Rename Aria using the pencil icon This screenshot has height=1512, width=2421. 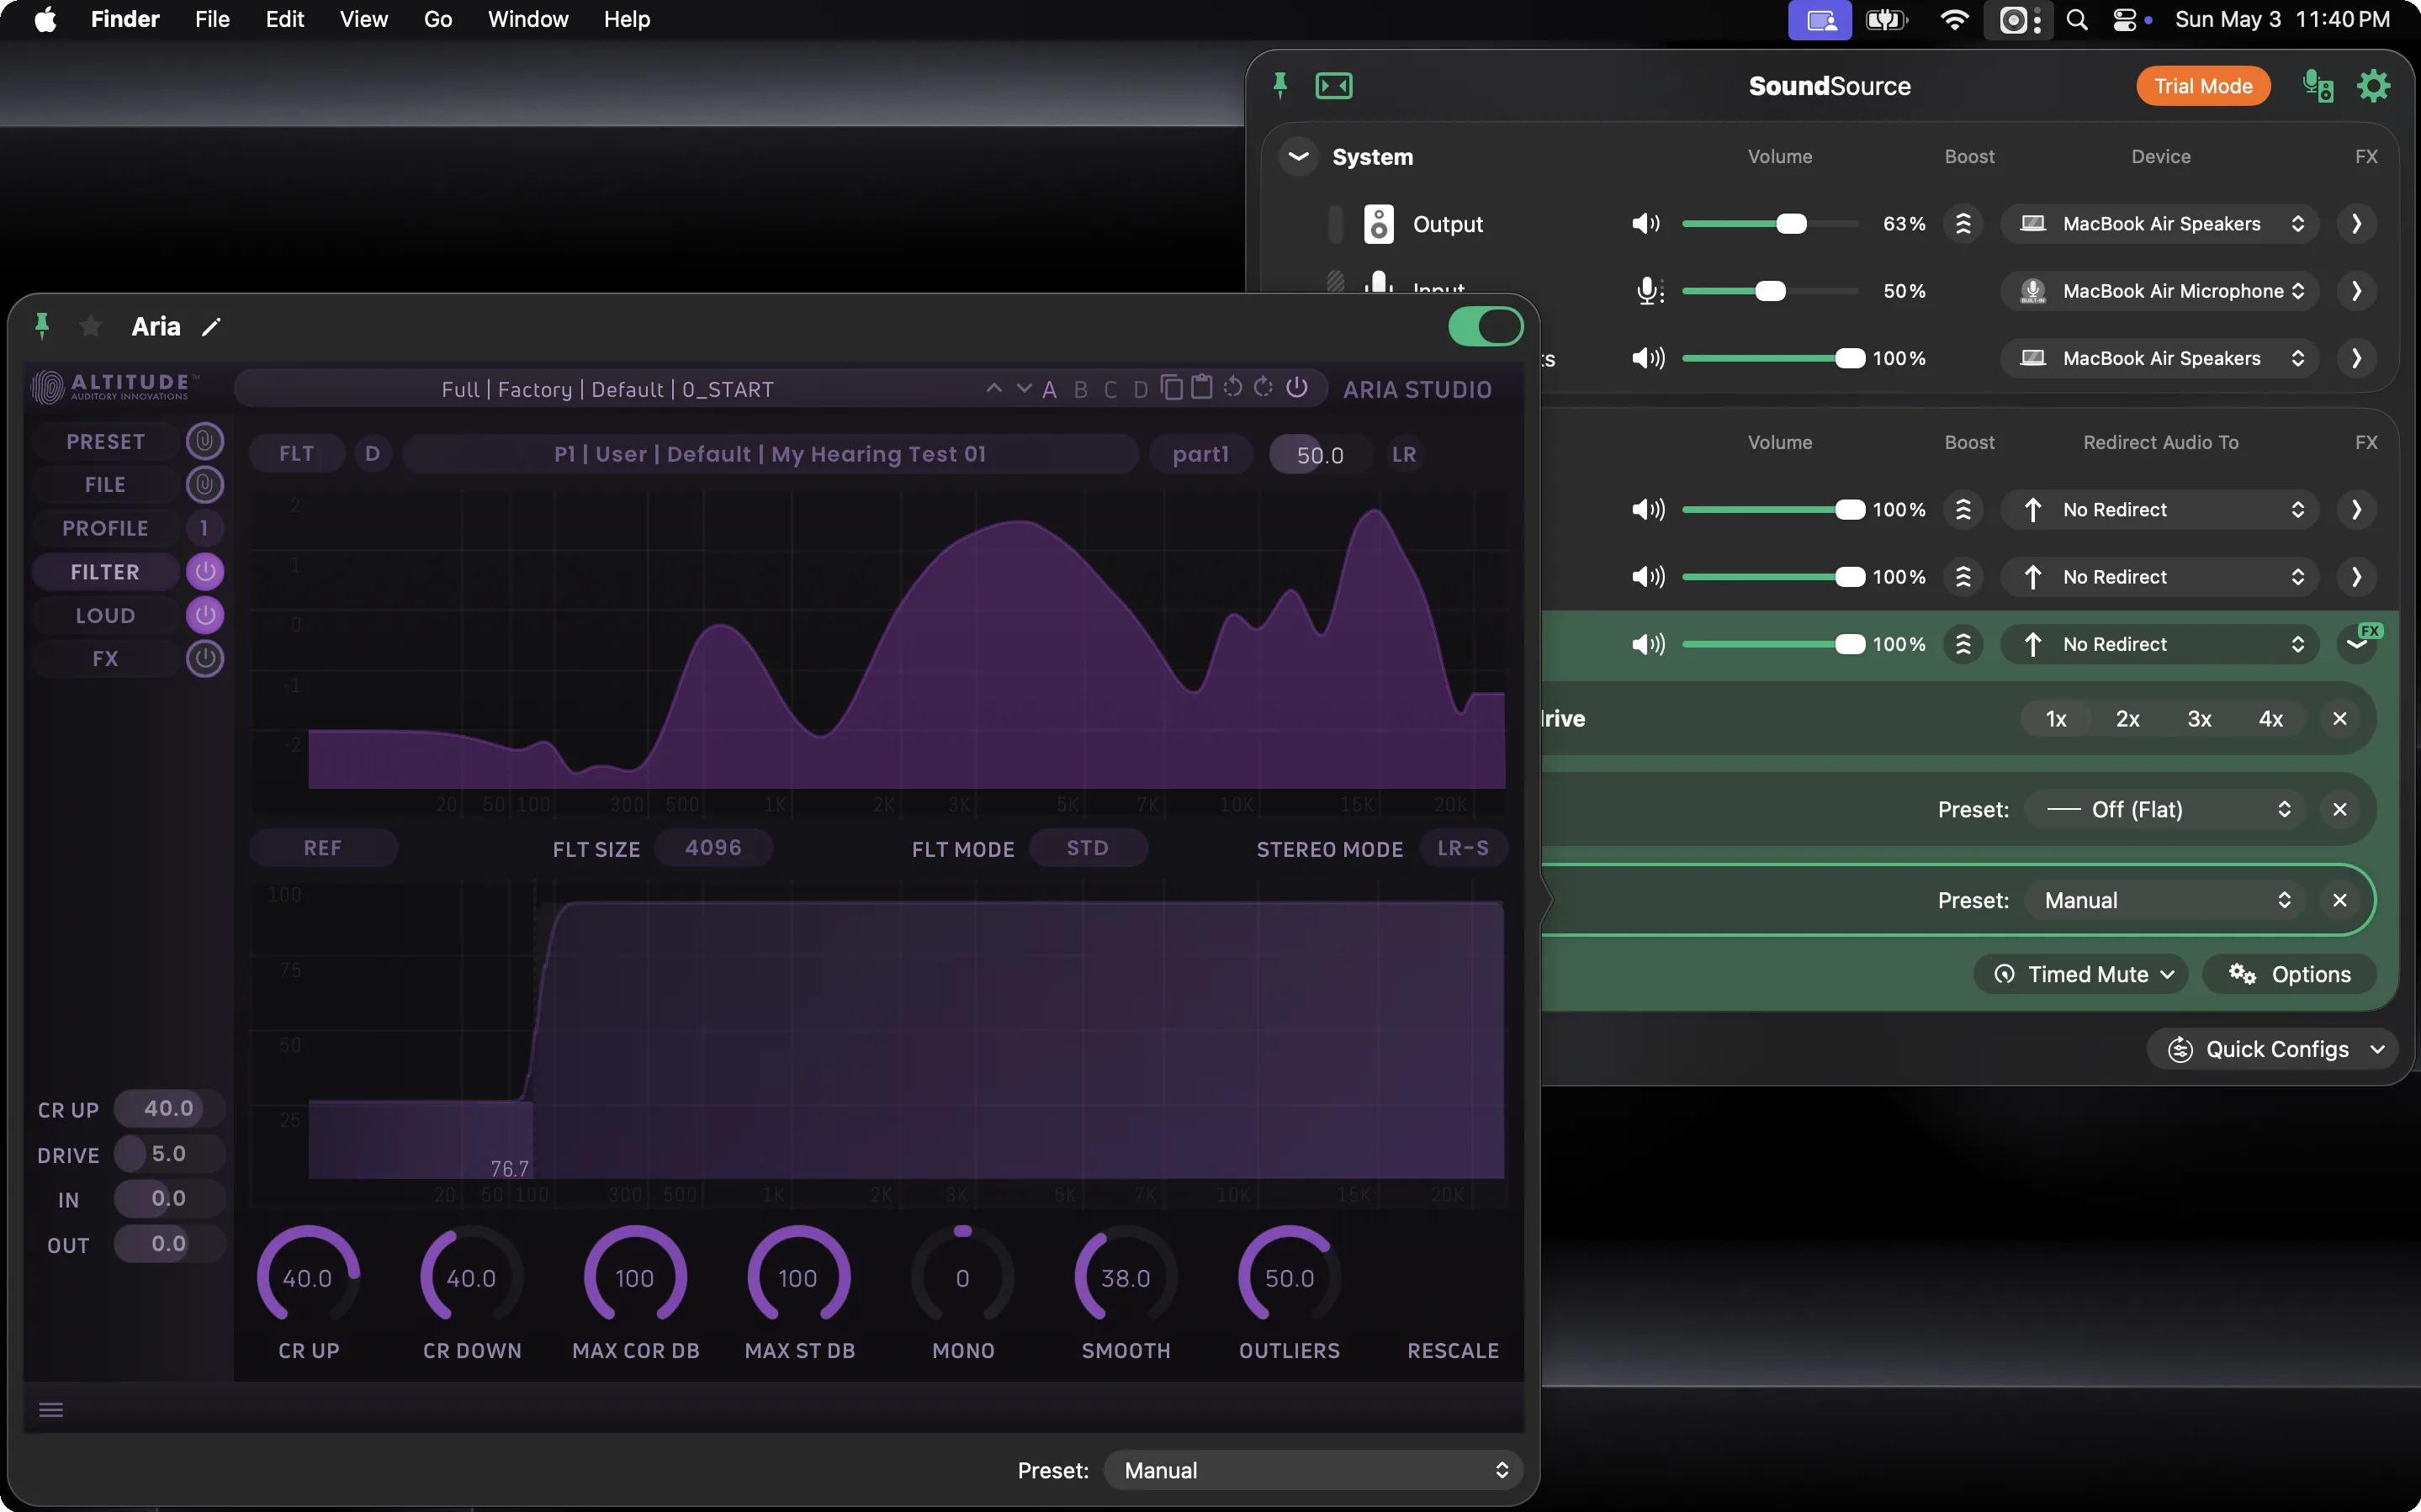[x=211, y=326]
